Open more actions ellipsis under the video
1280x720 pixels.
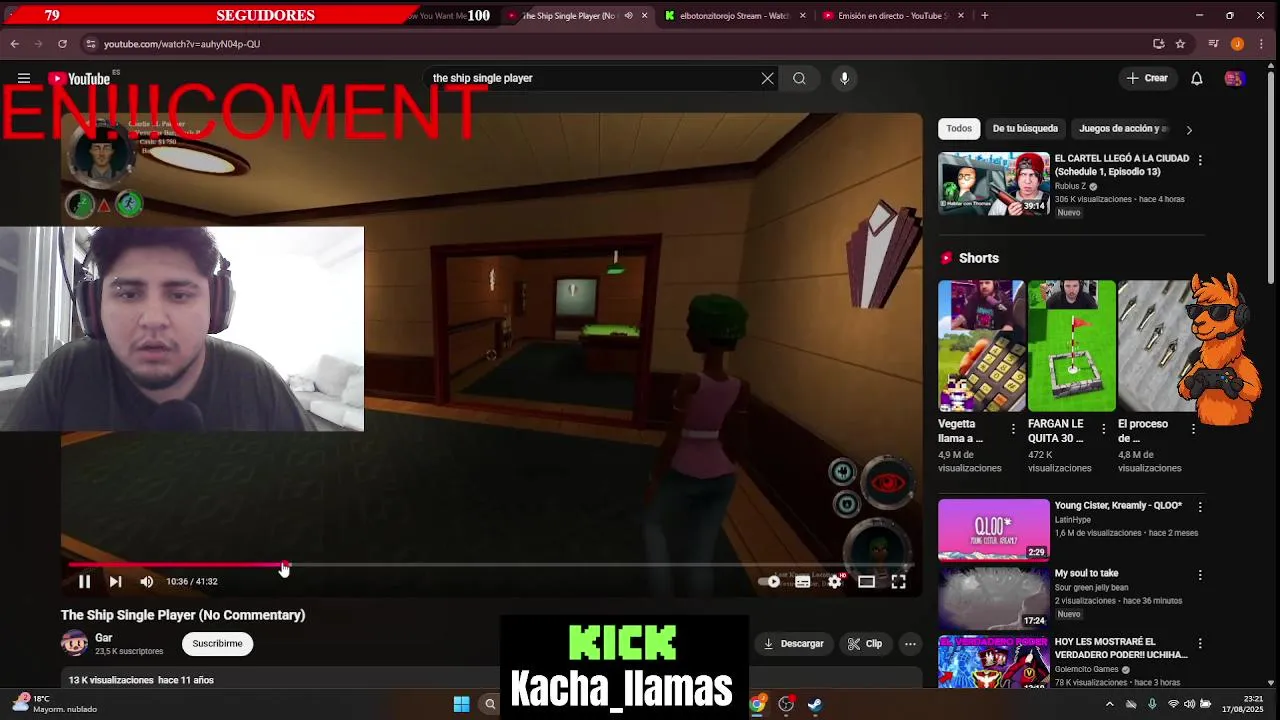910,644
